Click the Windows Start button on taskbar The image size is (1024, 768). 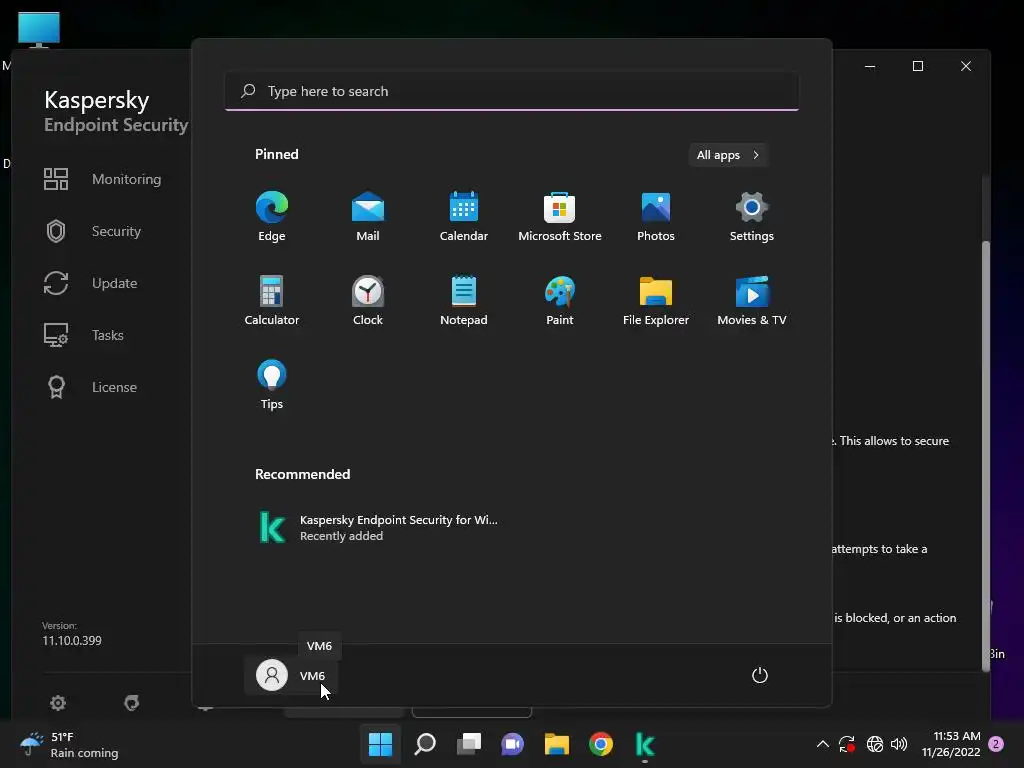[x=381, y=744]
